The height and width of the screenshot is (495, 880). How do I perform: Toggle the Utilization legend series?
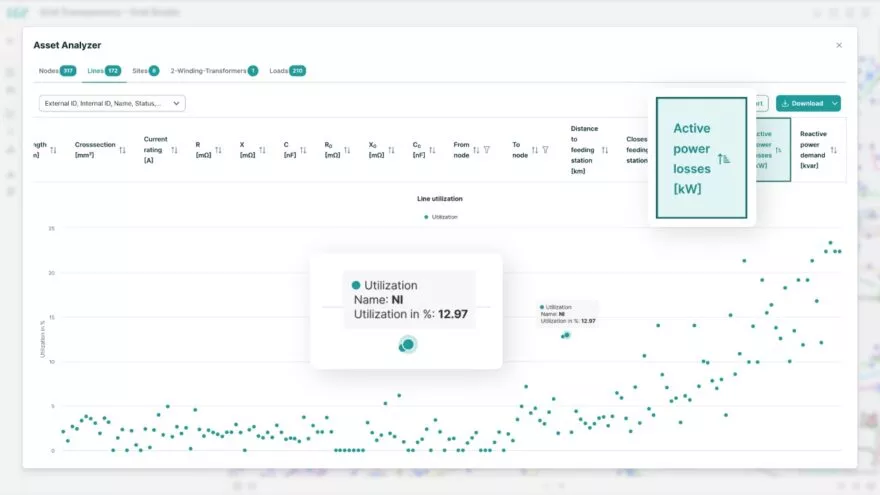point(440,216)
